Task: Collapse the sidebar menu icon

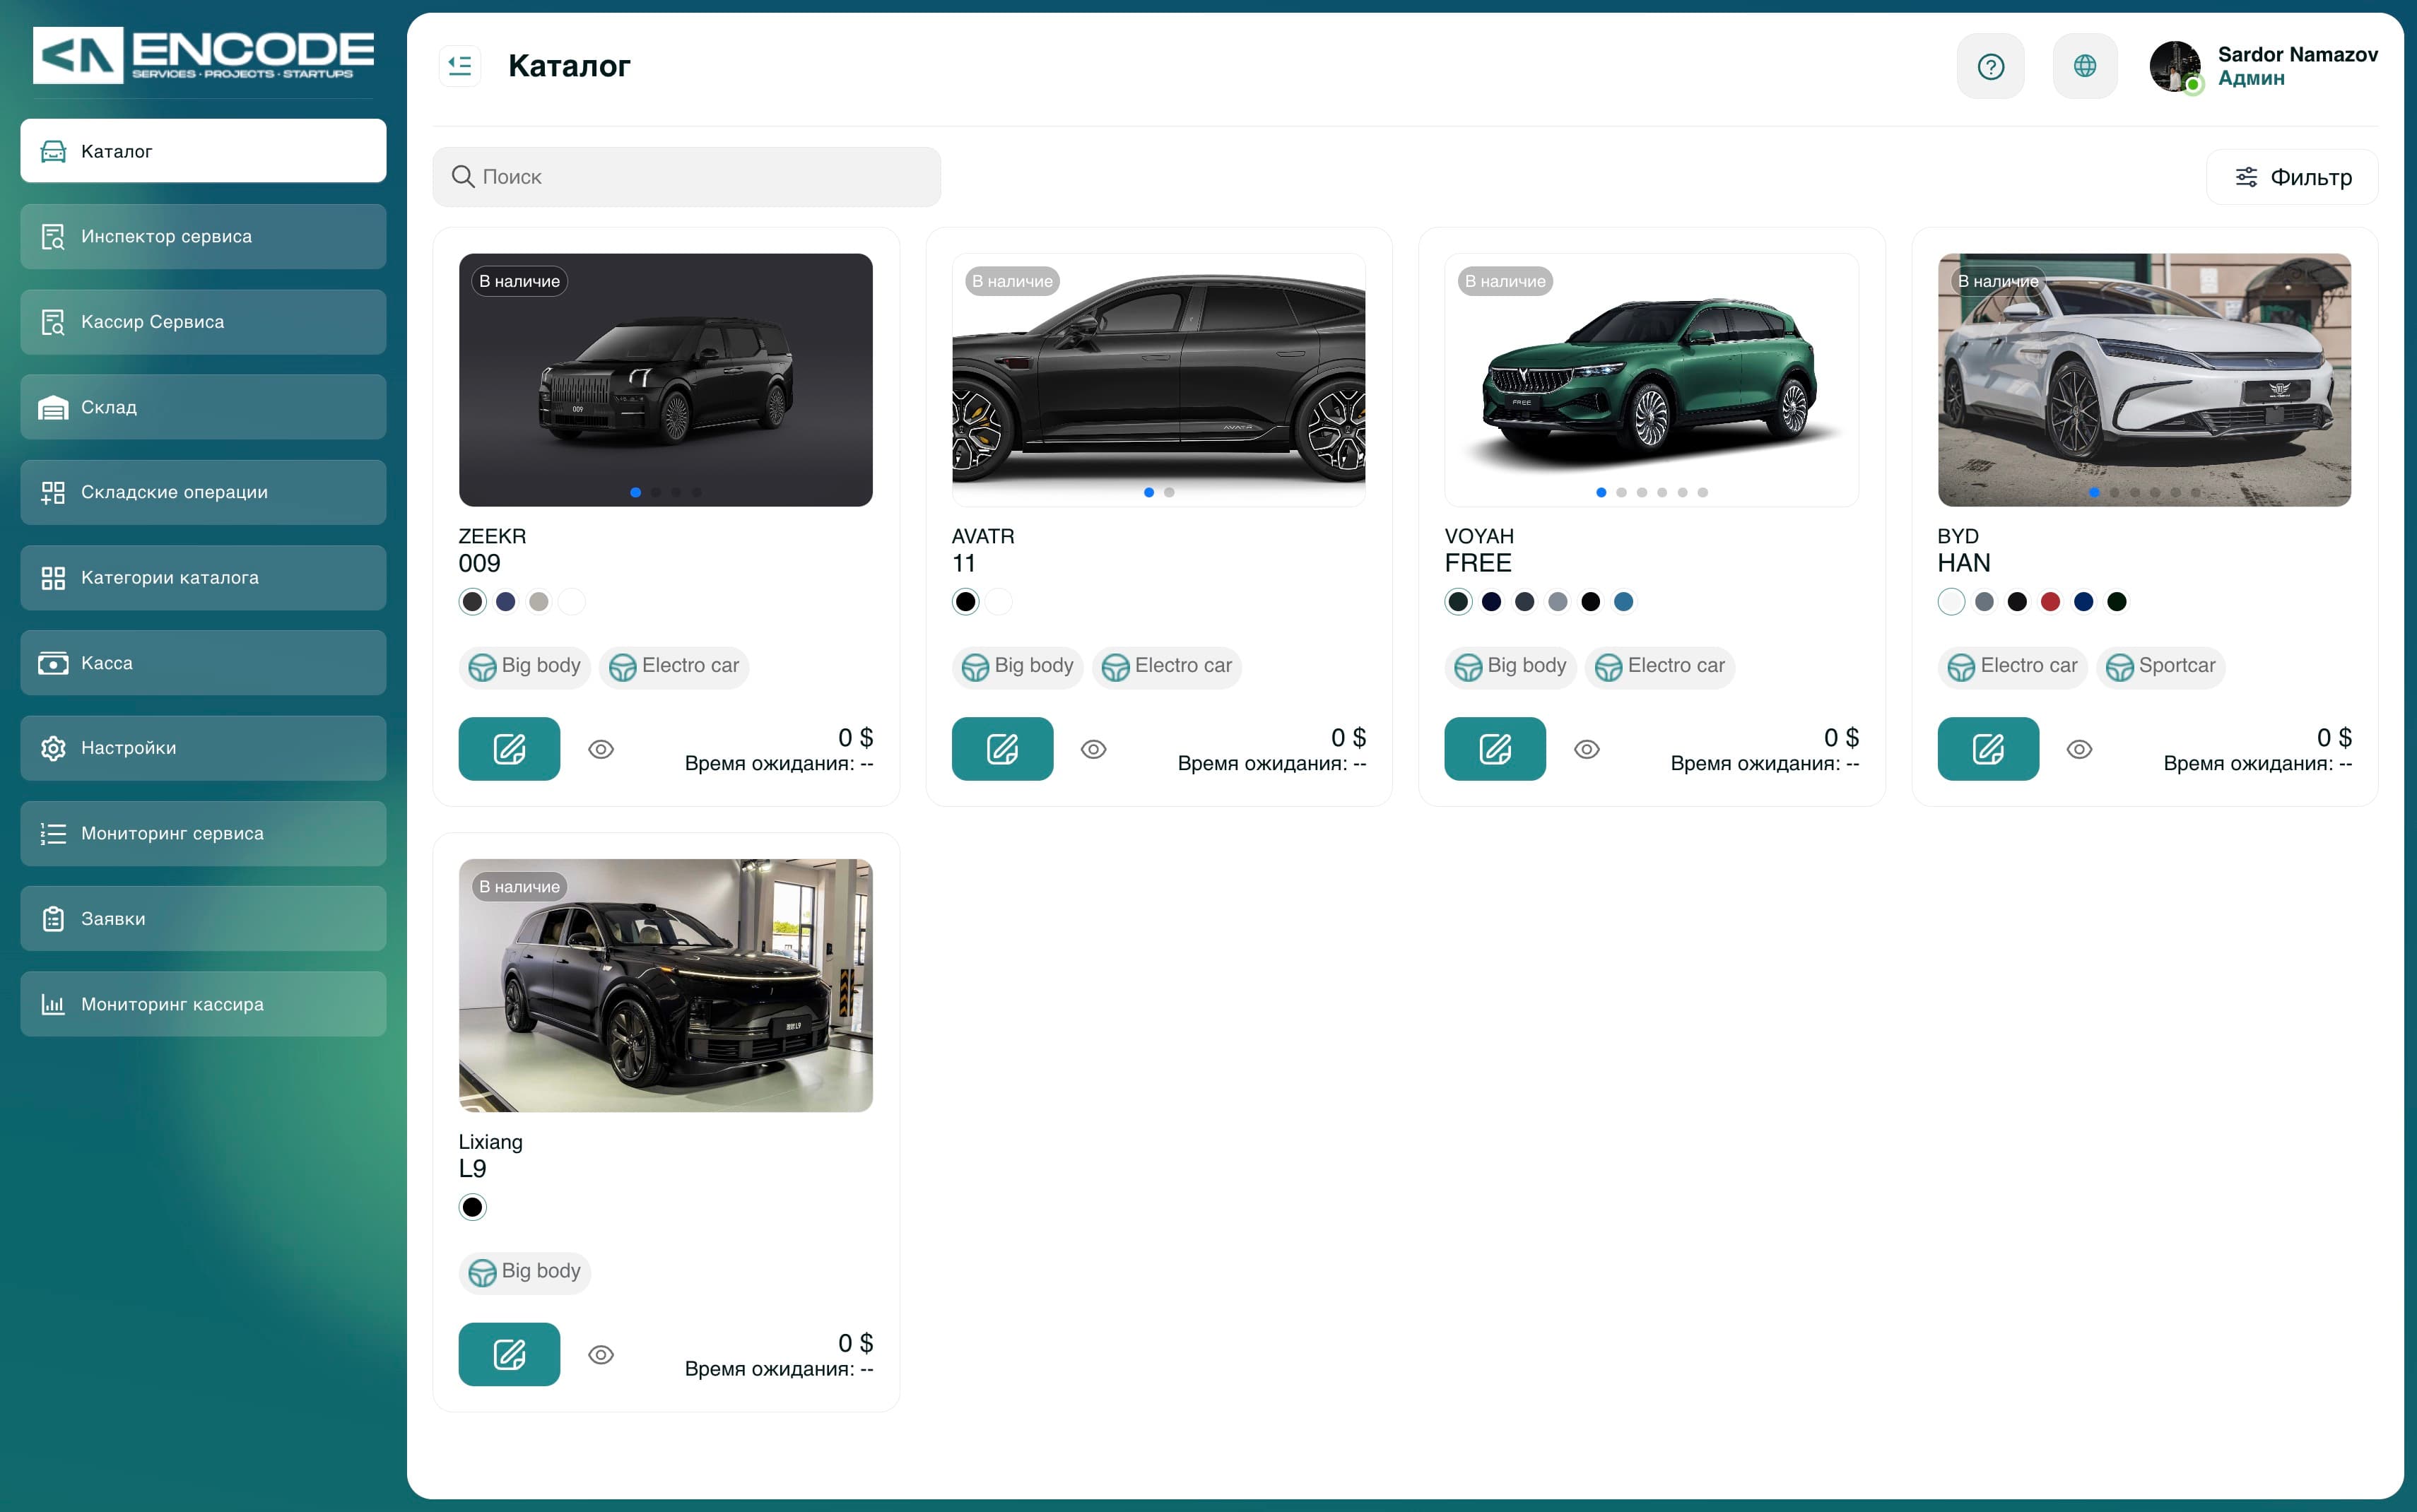Action: [460, 66]
